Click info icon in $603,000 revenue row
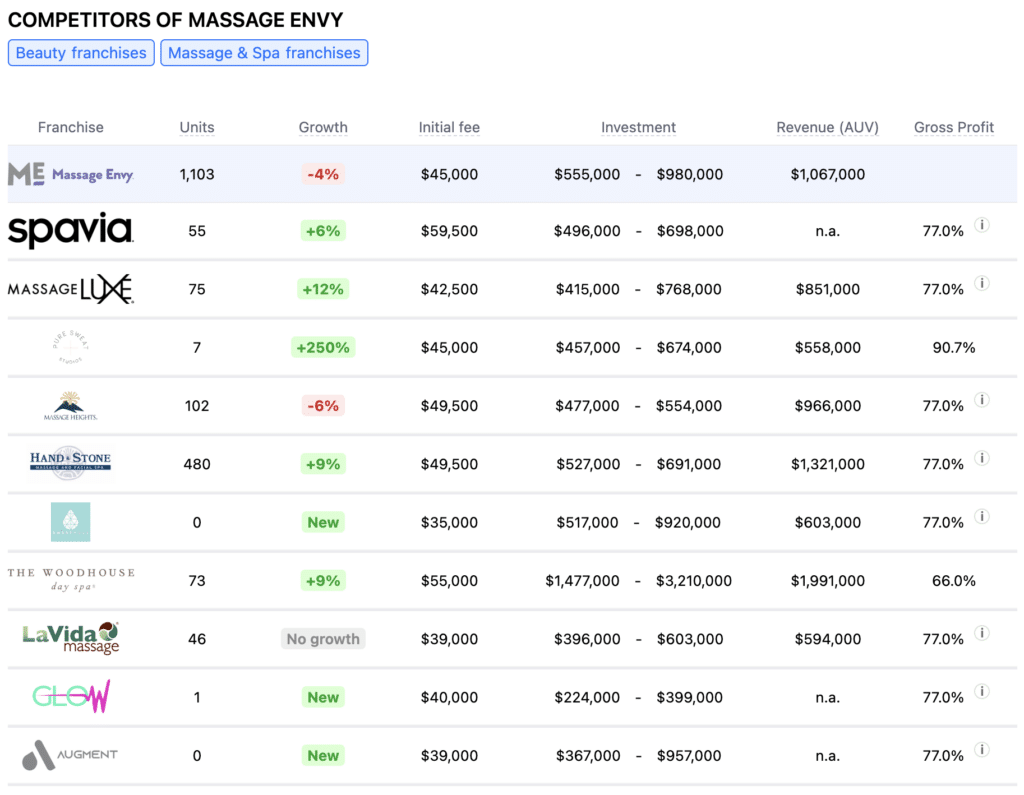The image size is (1024, 795). point(982,516)
